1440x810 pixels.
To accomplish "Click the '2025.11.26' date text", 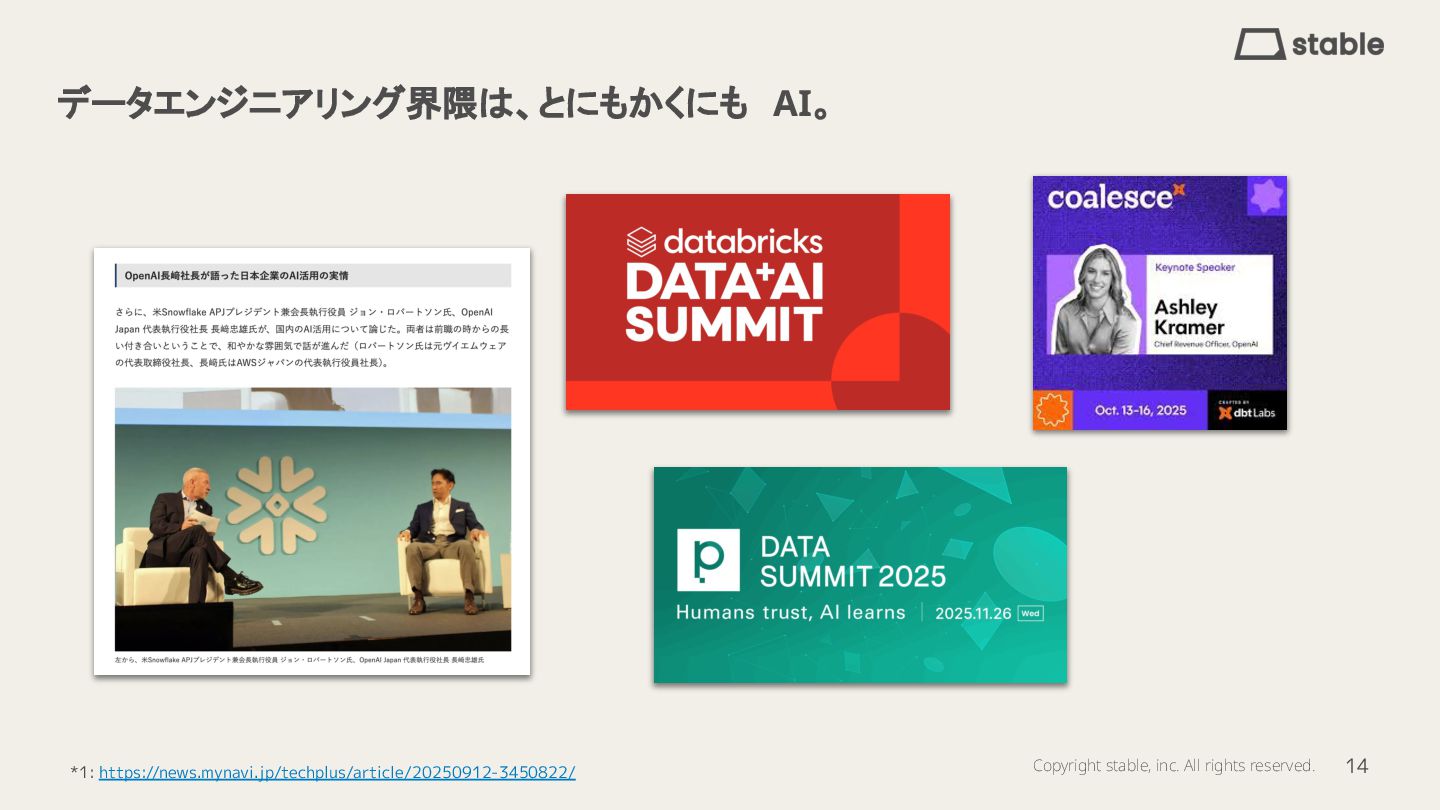I will point(973,613).
